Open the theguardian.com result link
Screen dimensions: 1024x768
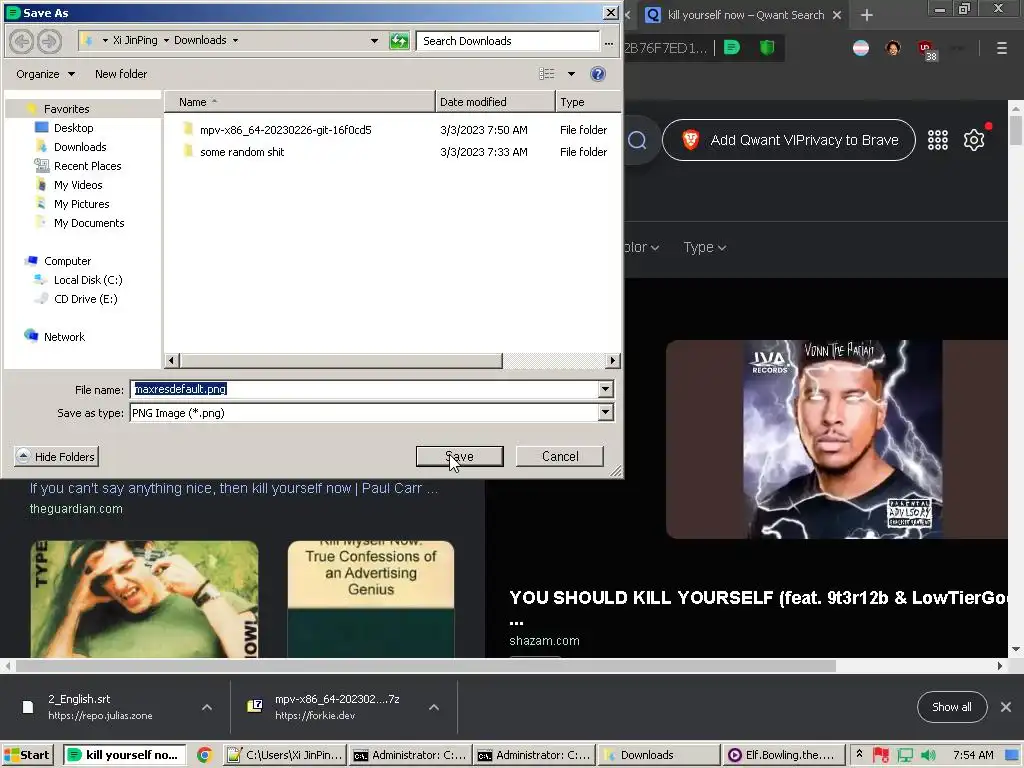[76, 509]
